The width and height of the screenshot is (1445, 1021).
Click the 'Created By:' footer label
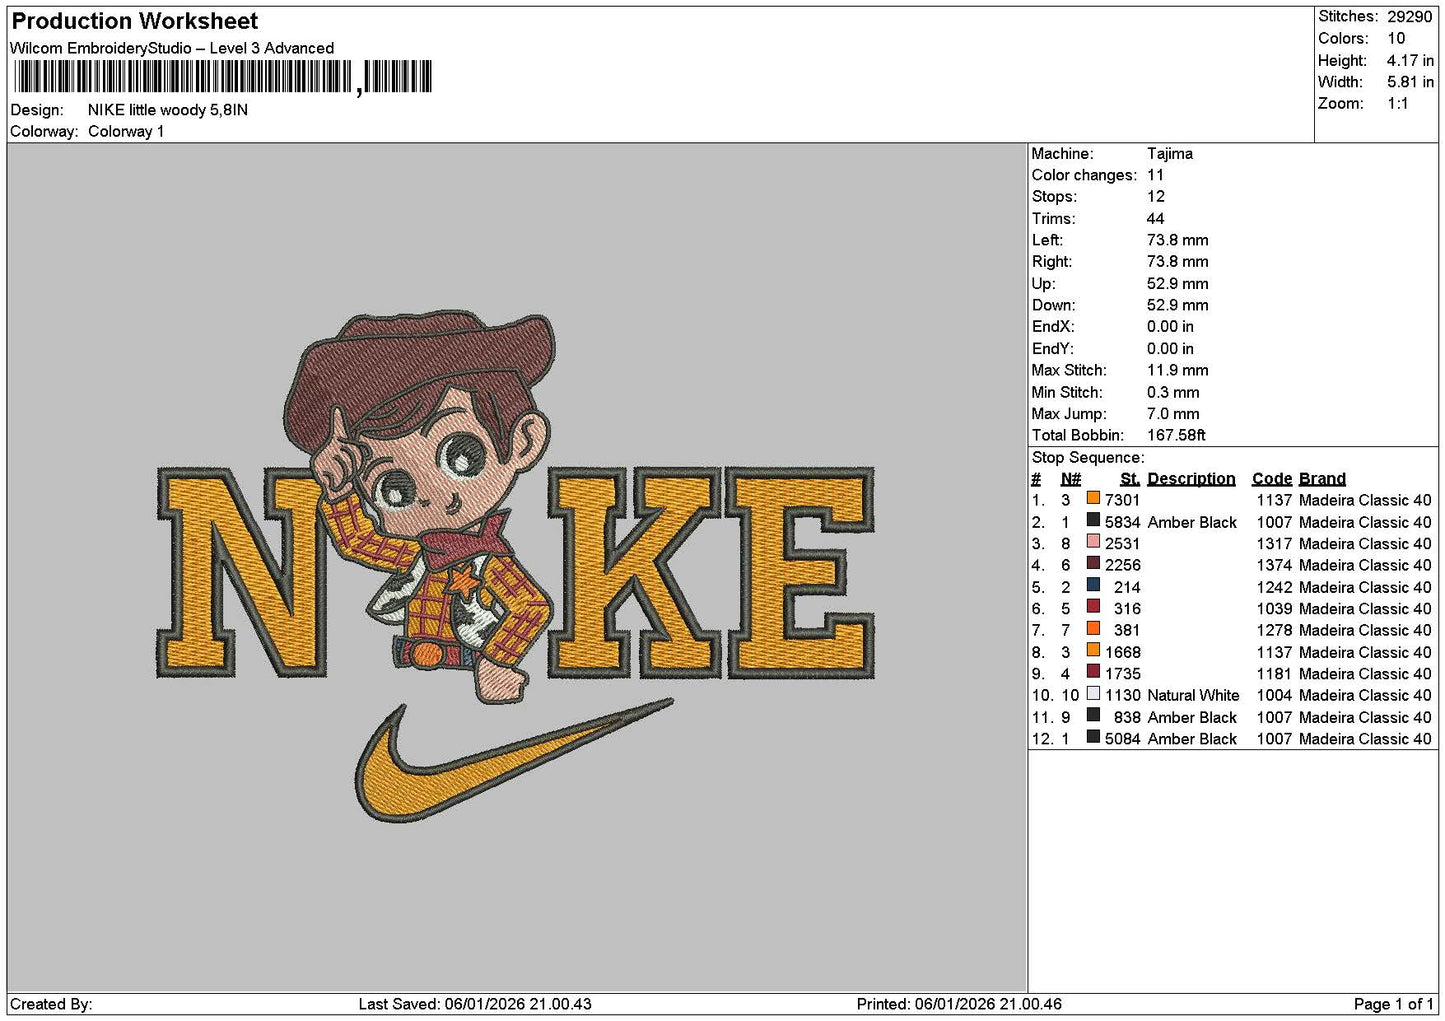pos(51,1004)
